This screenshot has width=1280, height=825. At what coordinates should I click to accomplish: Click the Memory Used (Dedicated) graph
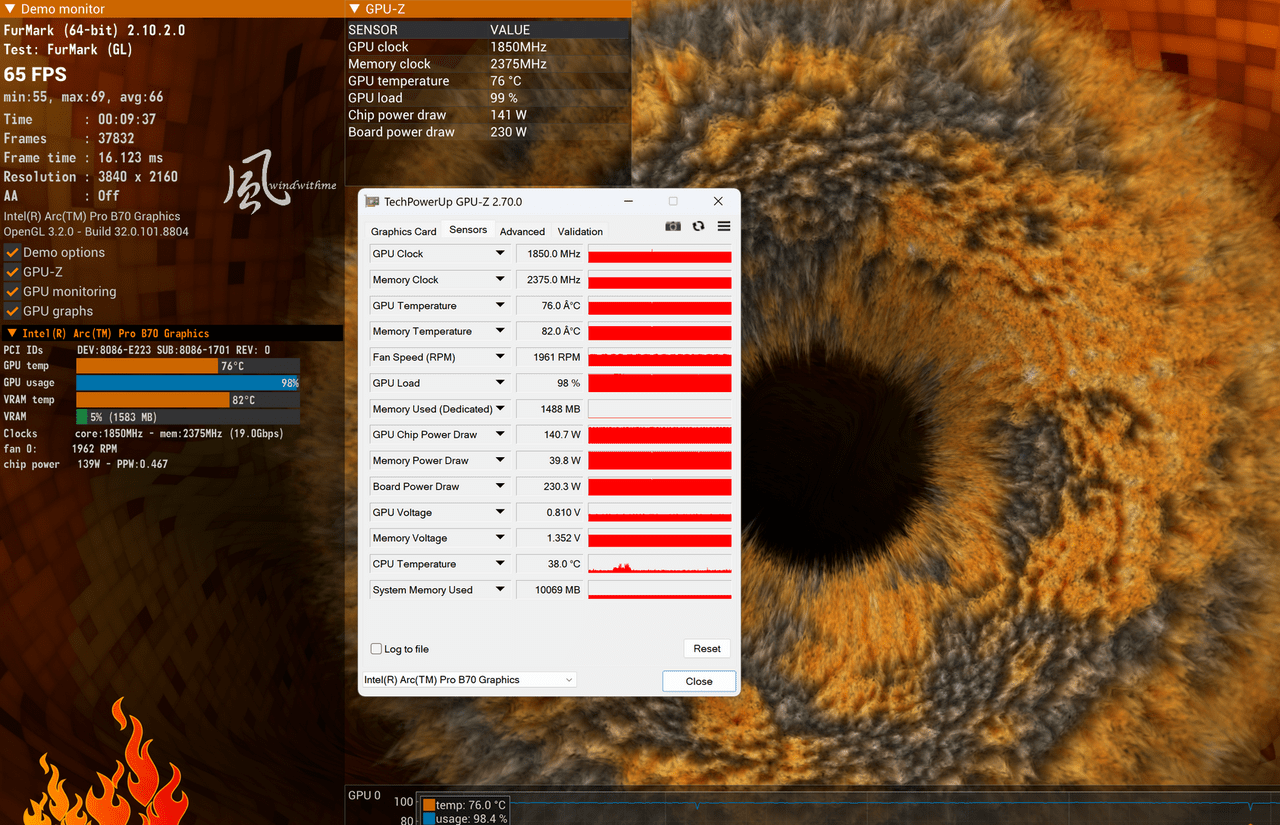point(660,409)
